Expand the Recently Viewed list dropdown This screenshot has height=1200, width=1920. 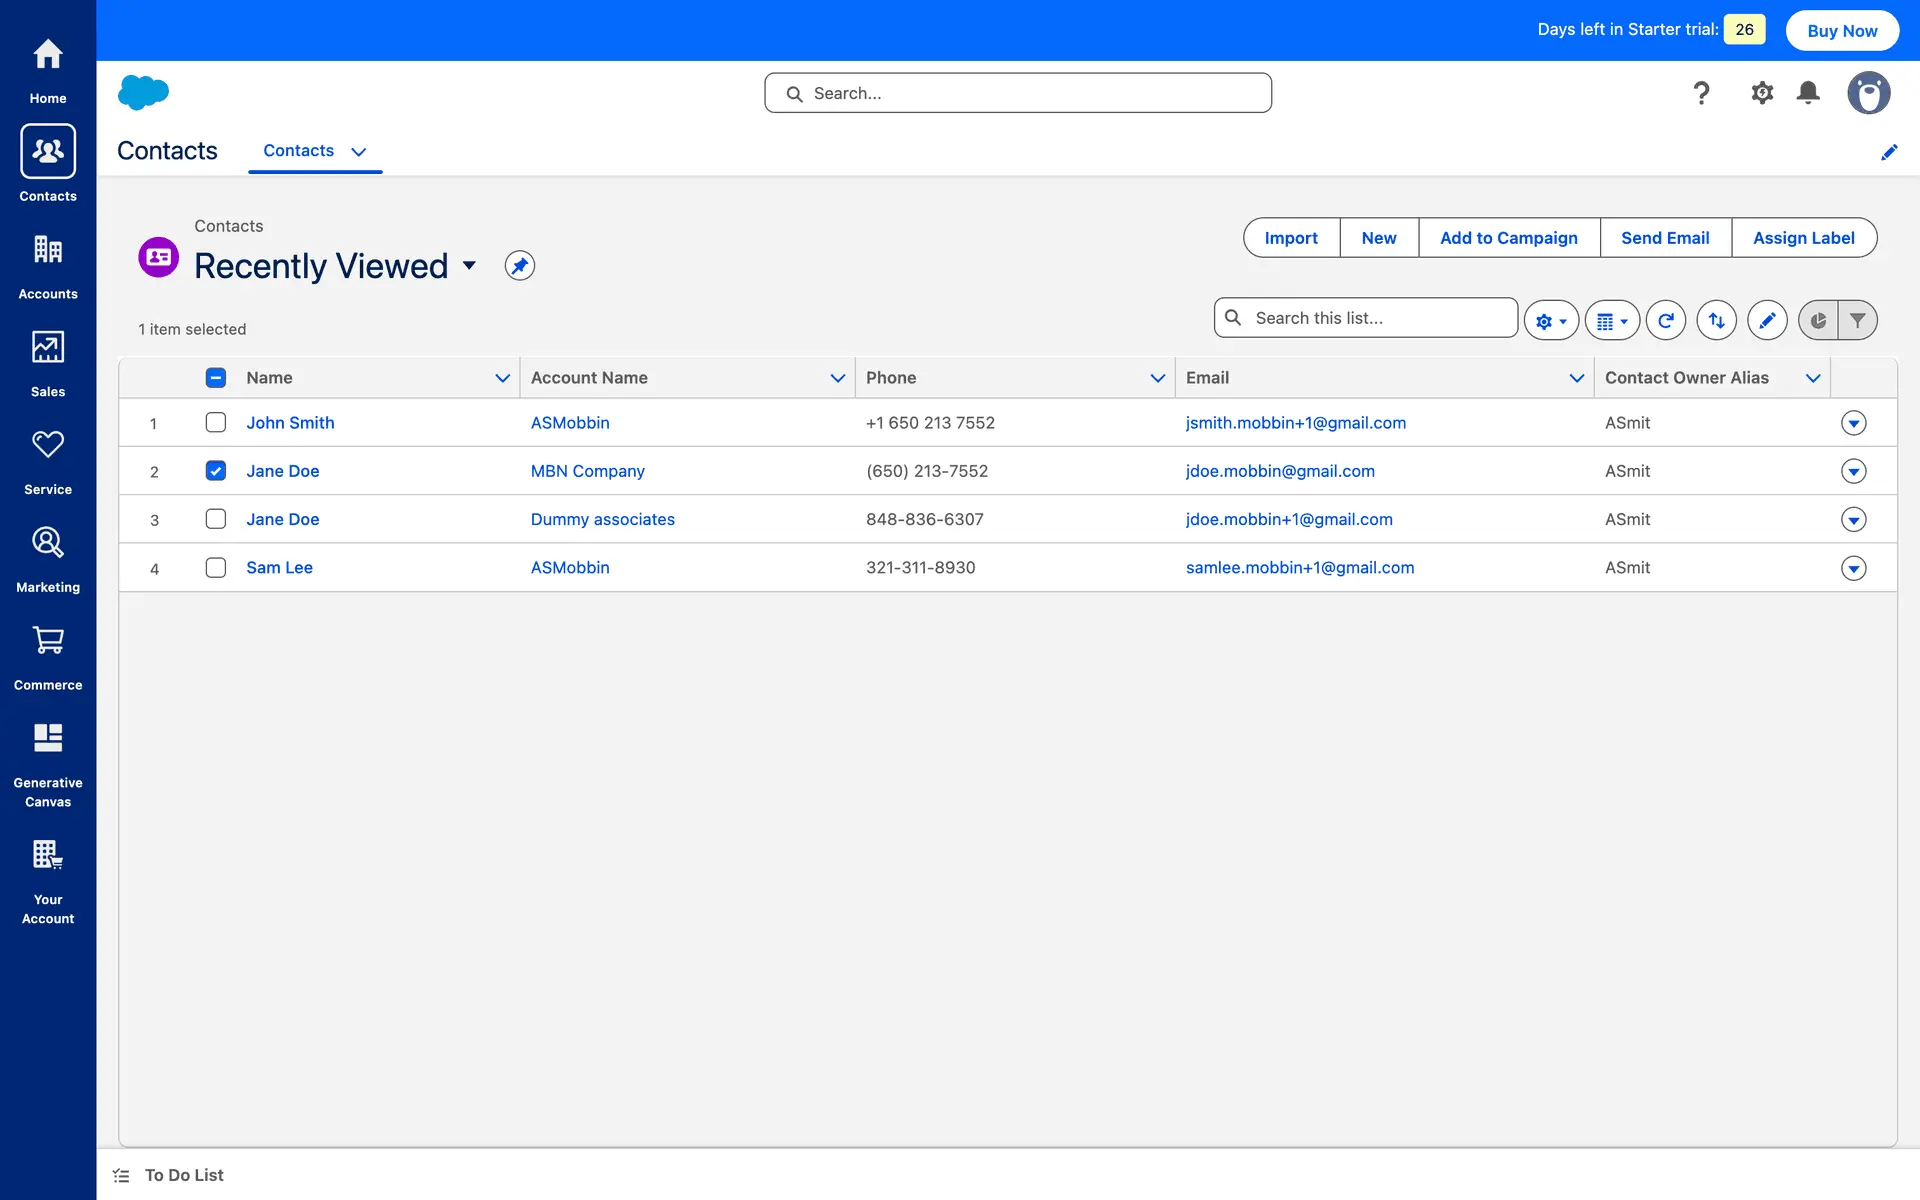469,266
